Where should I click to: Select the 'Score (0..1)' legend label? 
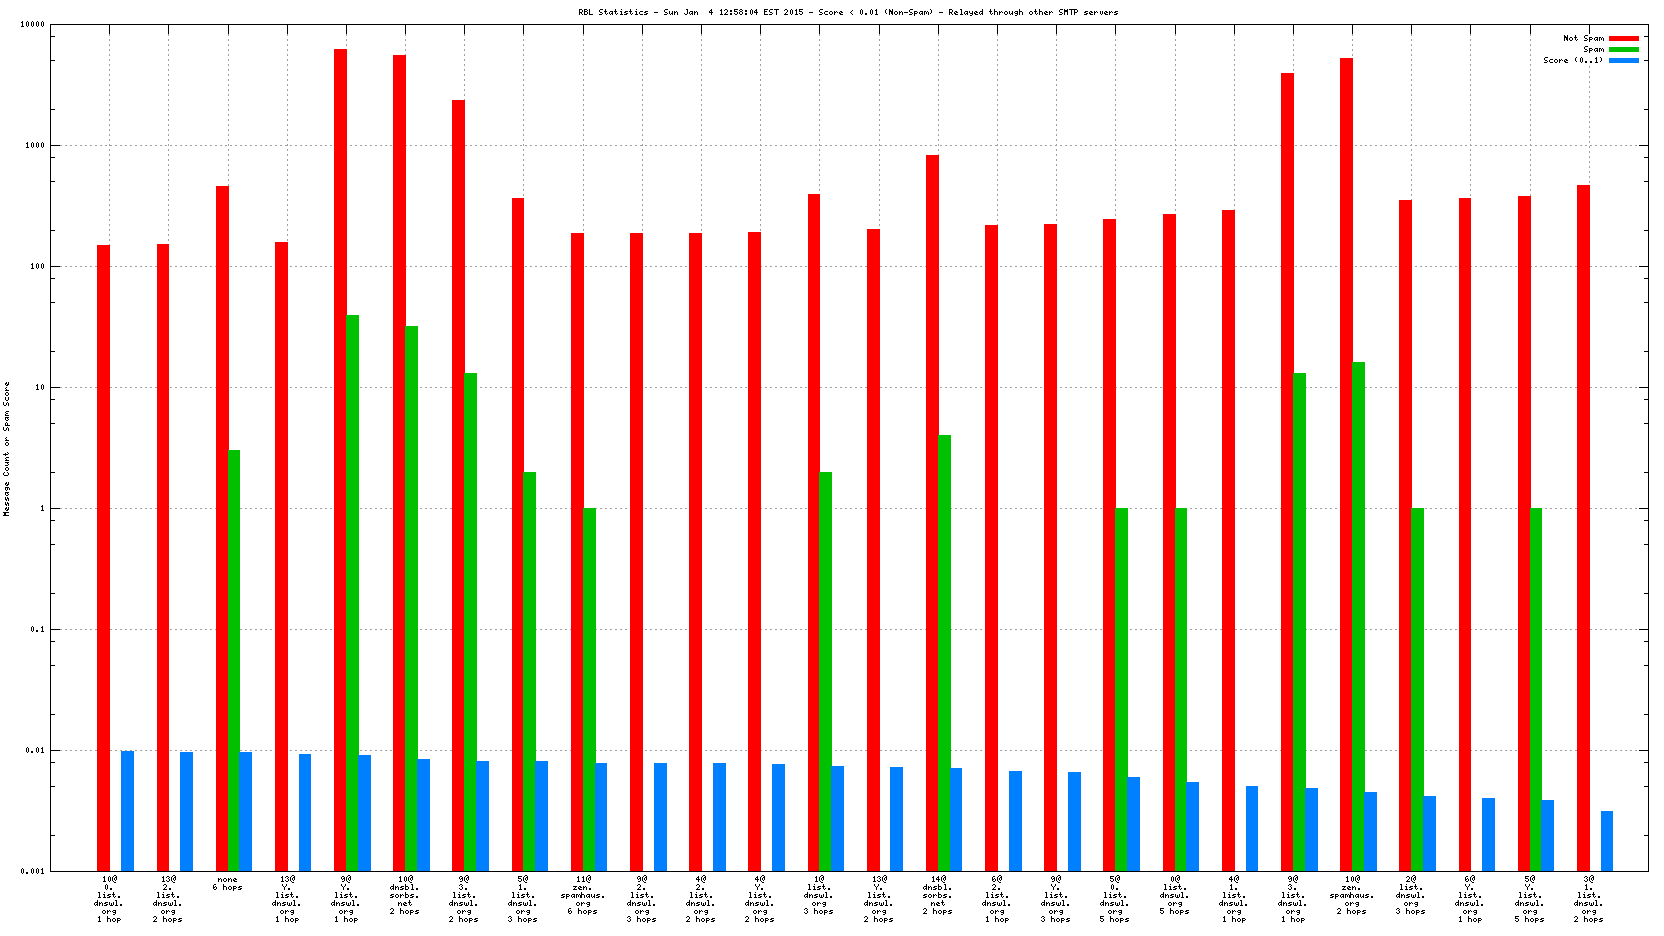point(1572,60)
